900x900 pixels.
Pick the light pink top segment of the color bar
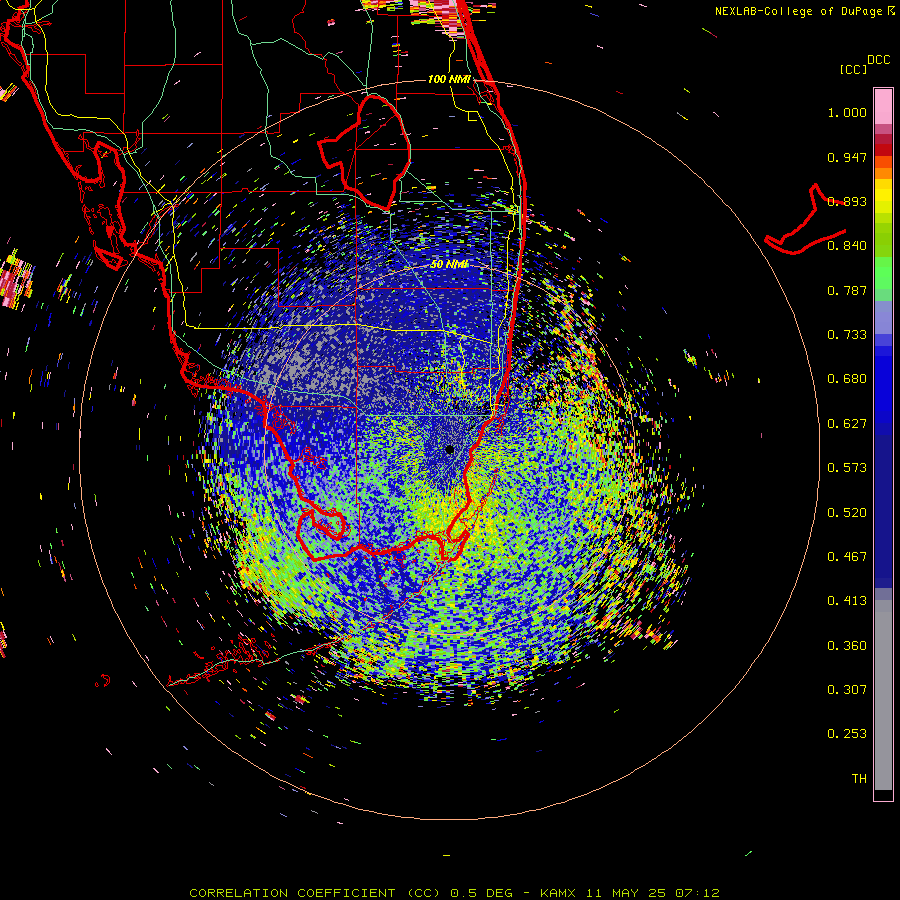click(883, 106)
